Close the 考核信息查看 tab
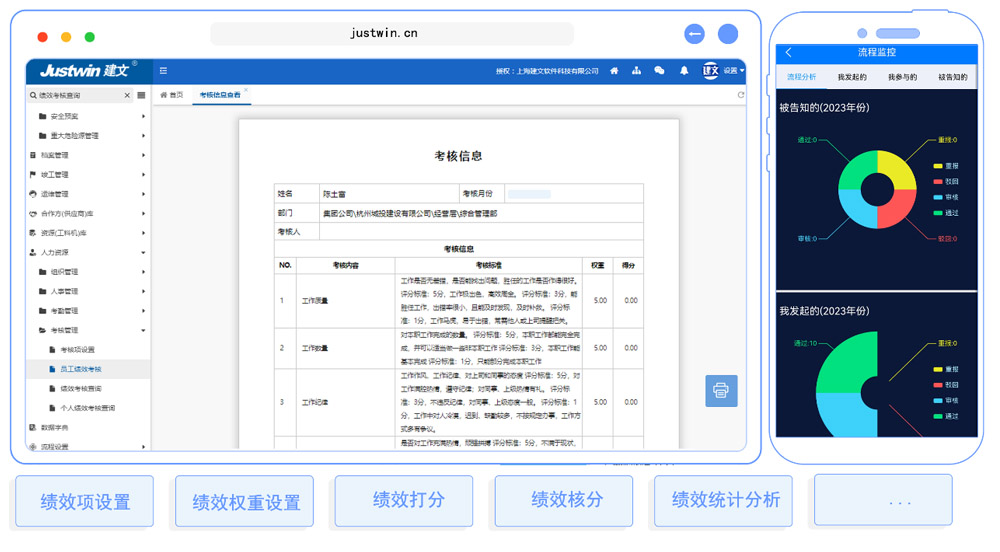Viewport: 1000px width, 552px height. [x=246, y=90]
